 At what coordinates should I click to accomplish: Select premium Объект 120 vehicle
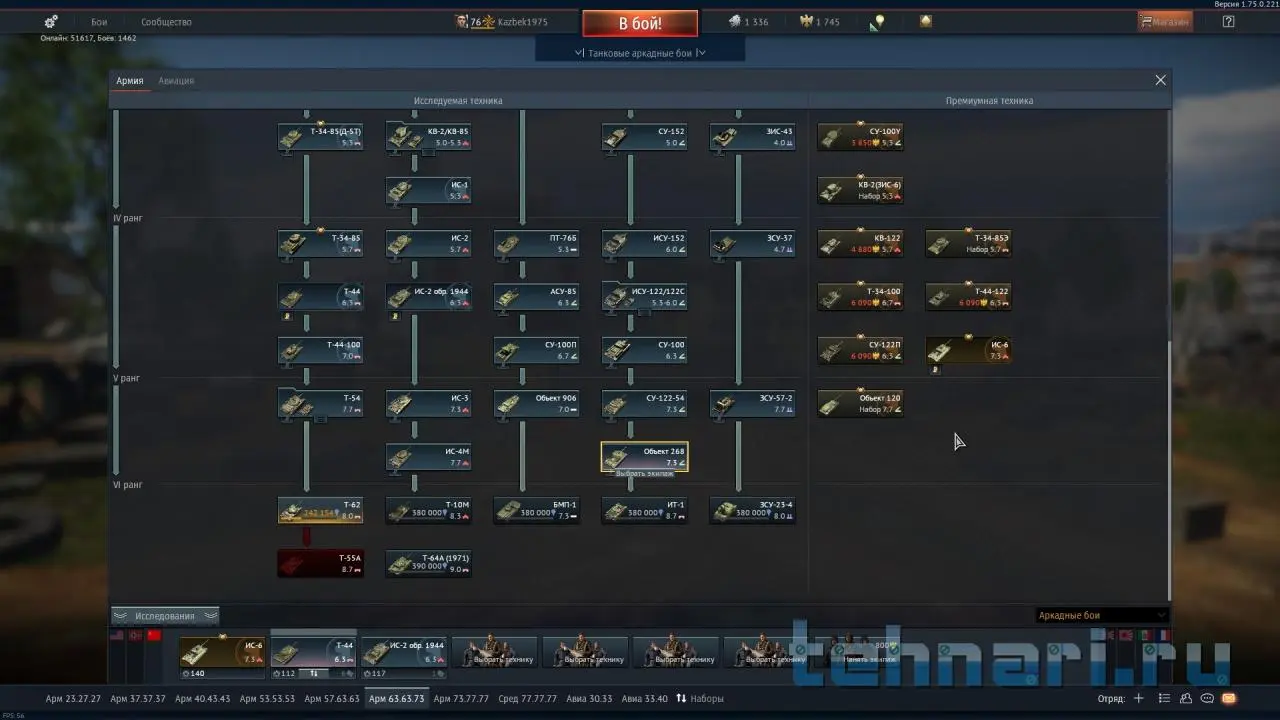(x=860, y=404)
